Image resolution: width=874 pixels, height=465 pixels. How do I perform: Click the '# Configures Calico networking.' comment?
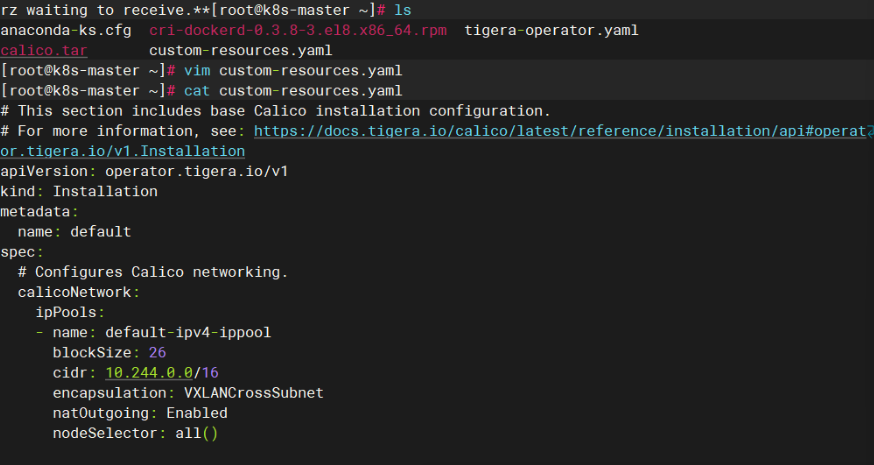tap(153, 272)
